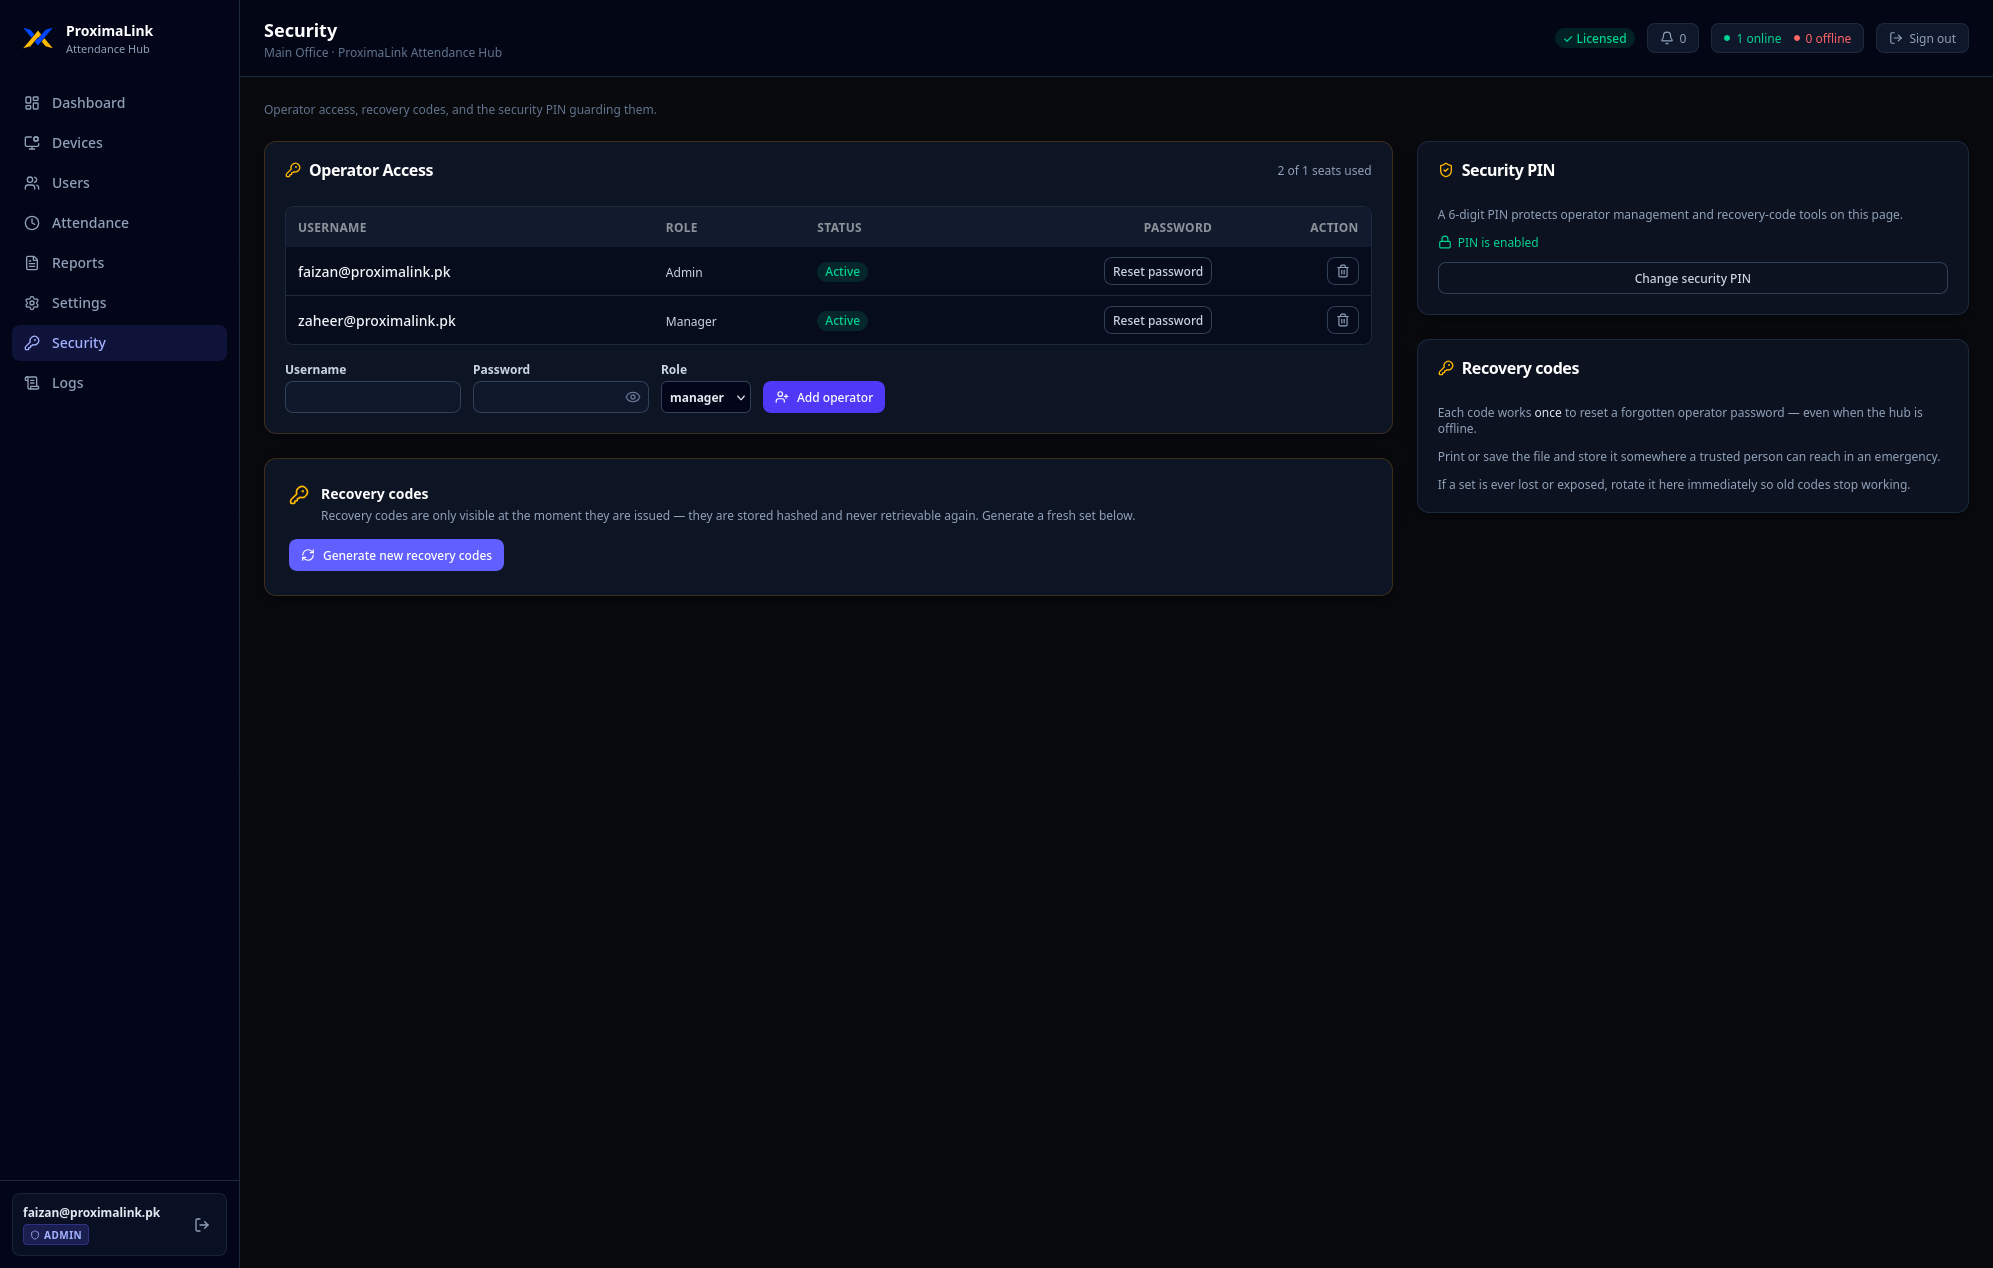1993x1268 pixels.
Task: Click the ADMIN role badge
Action: pos(56,1235)
